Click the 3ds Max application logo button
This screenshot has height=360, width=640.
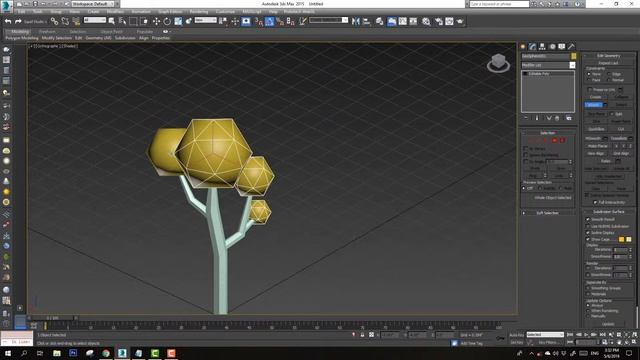click(7, 7)
